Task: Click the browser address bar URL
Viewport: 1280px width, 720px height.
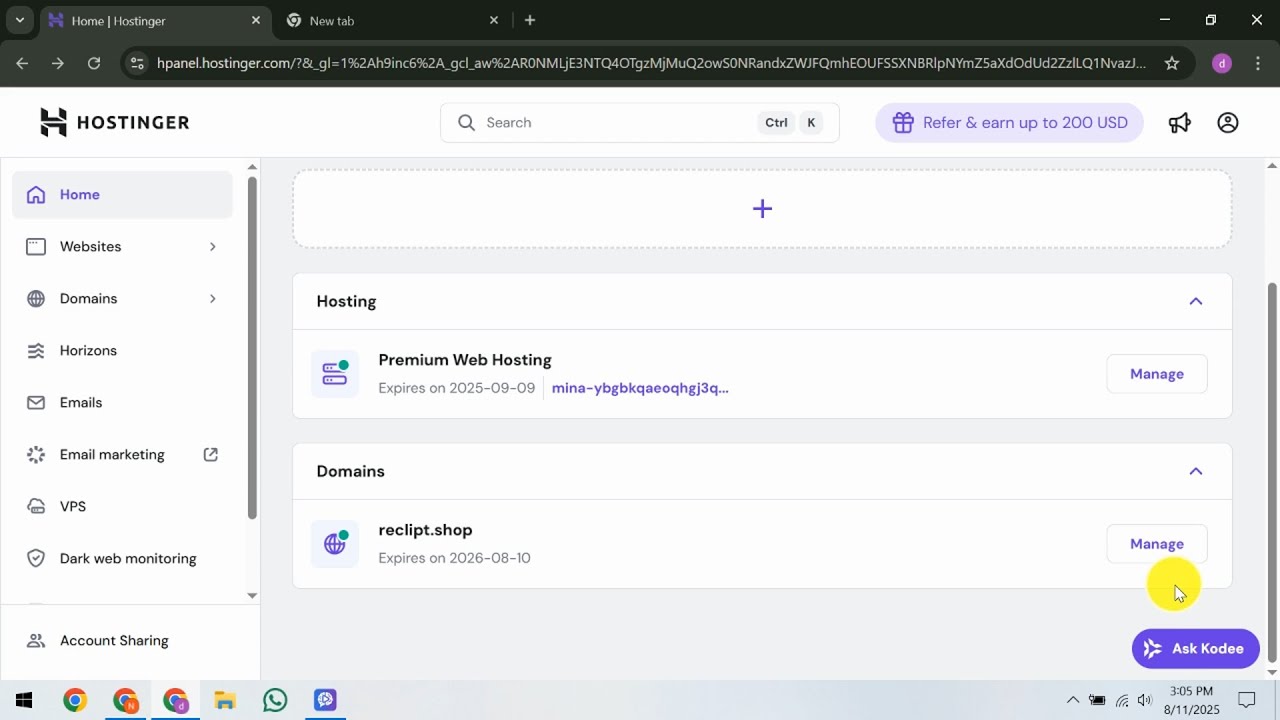Action: [x=652, y=63]
